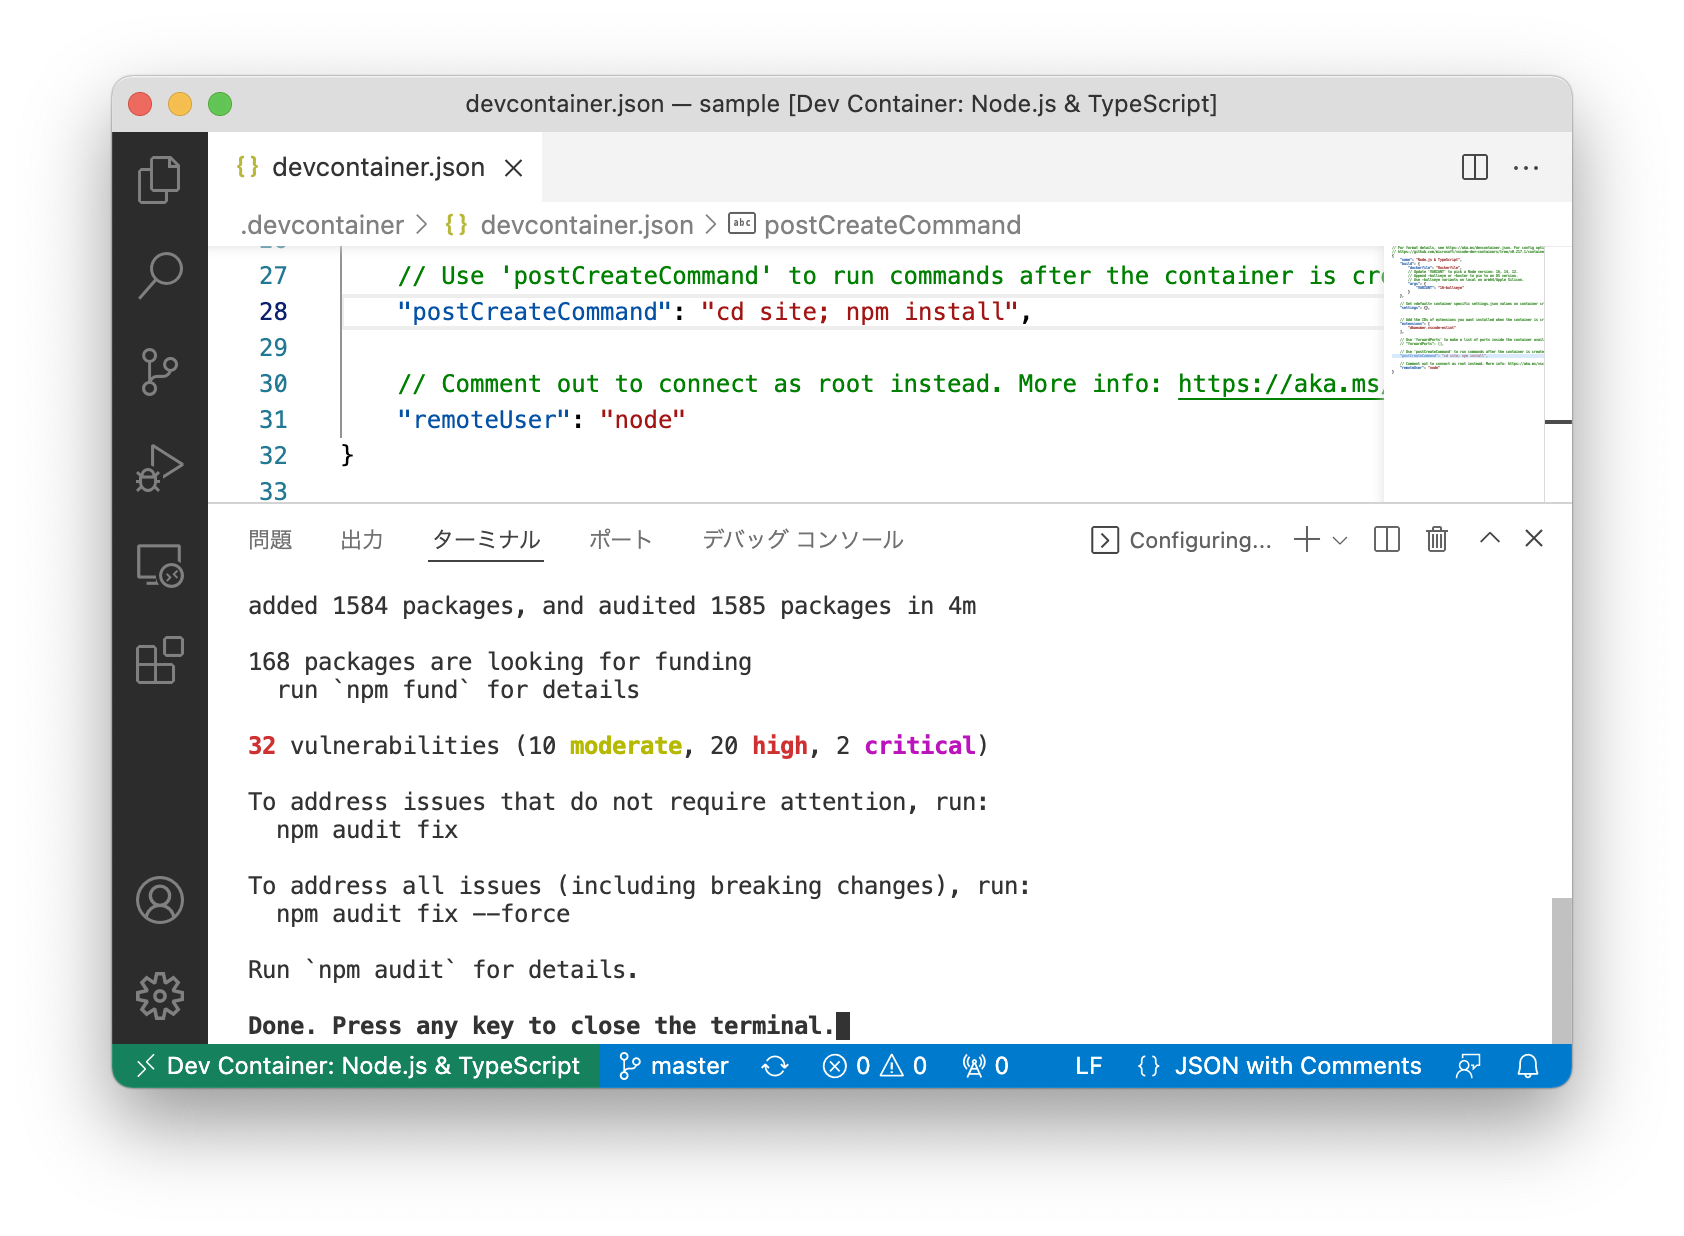Synchronize changes via sync icon
Viewport: 1684px width, 1236px height.
click(x=775, y=1066)
